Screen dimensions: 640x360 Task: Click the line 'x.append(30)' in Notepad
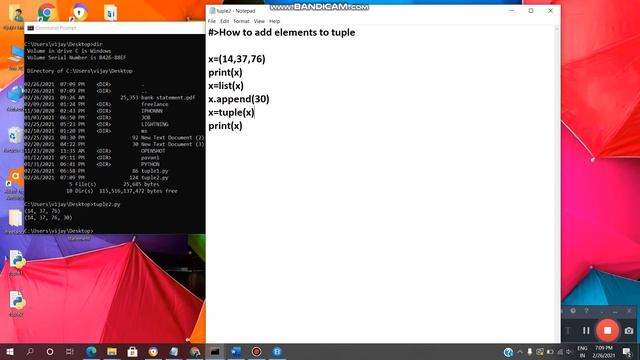239,99
